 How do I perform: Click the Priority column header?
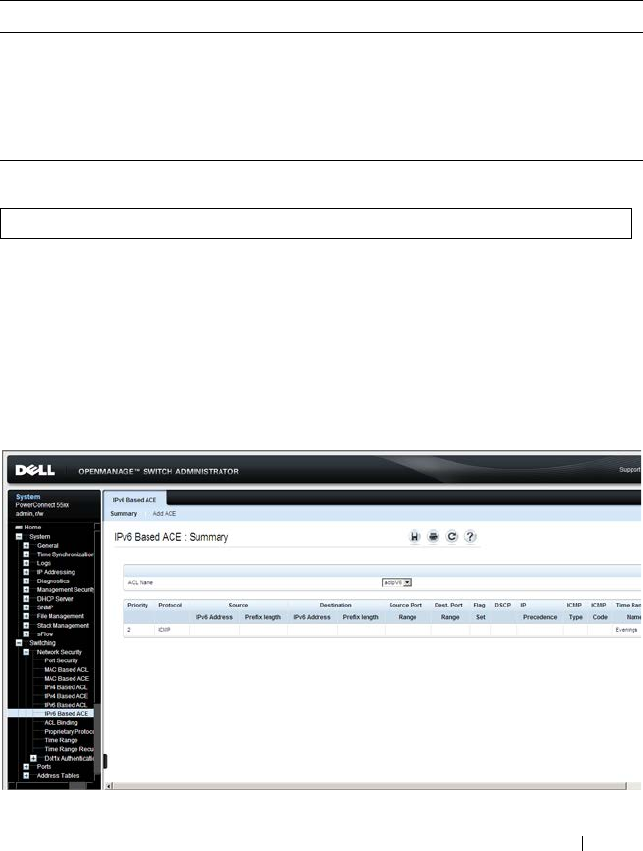point(138,605)
